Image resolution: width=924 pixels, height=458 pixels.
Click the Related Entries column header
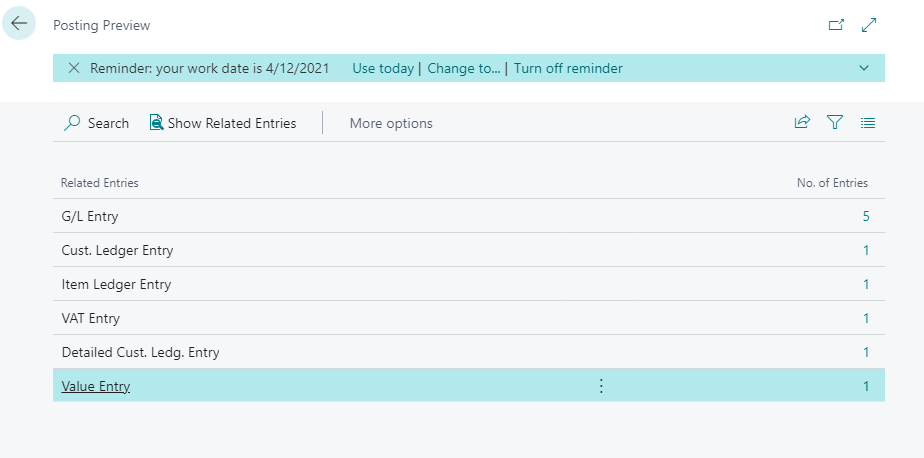(100, 183)
